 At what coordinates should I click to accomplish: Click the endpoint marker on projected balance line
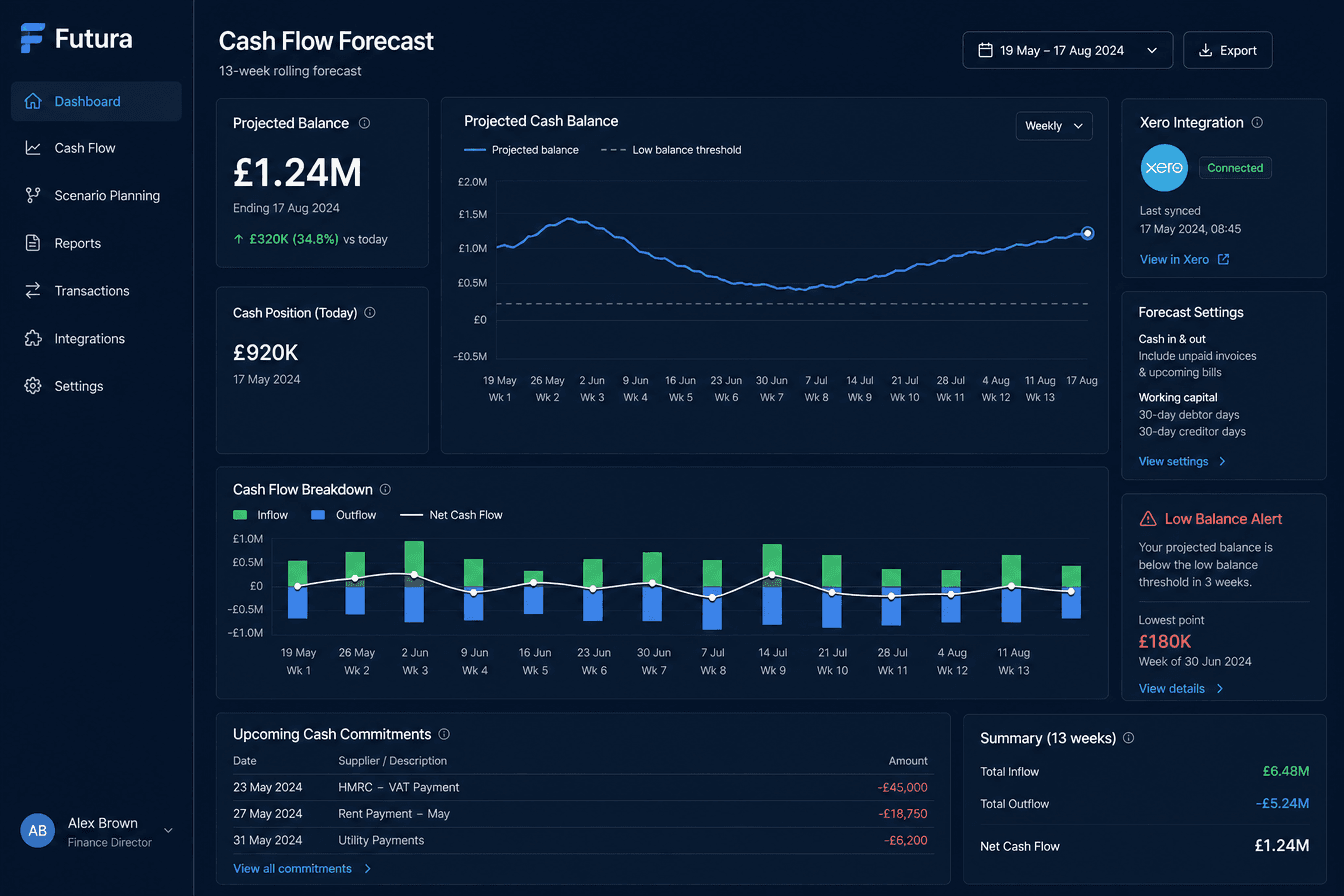1087,233
